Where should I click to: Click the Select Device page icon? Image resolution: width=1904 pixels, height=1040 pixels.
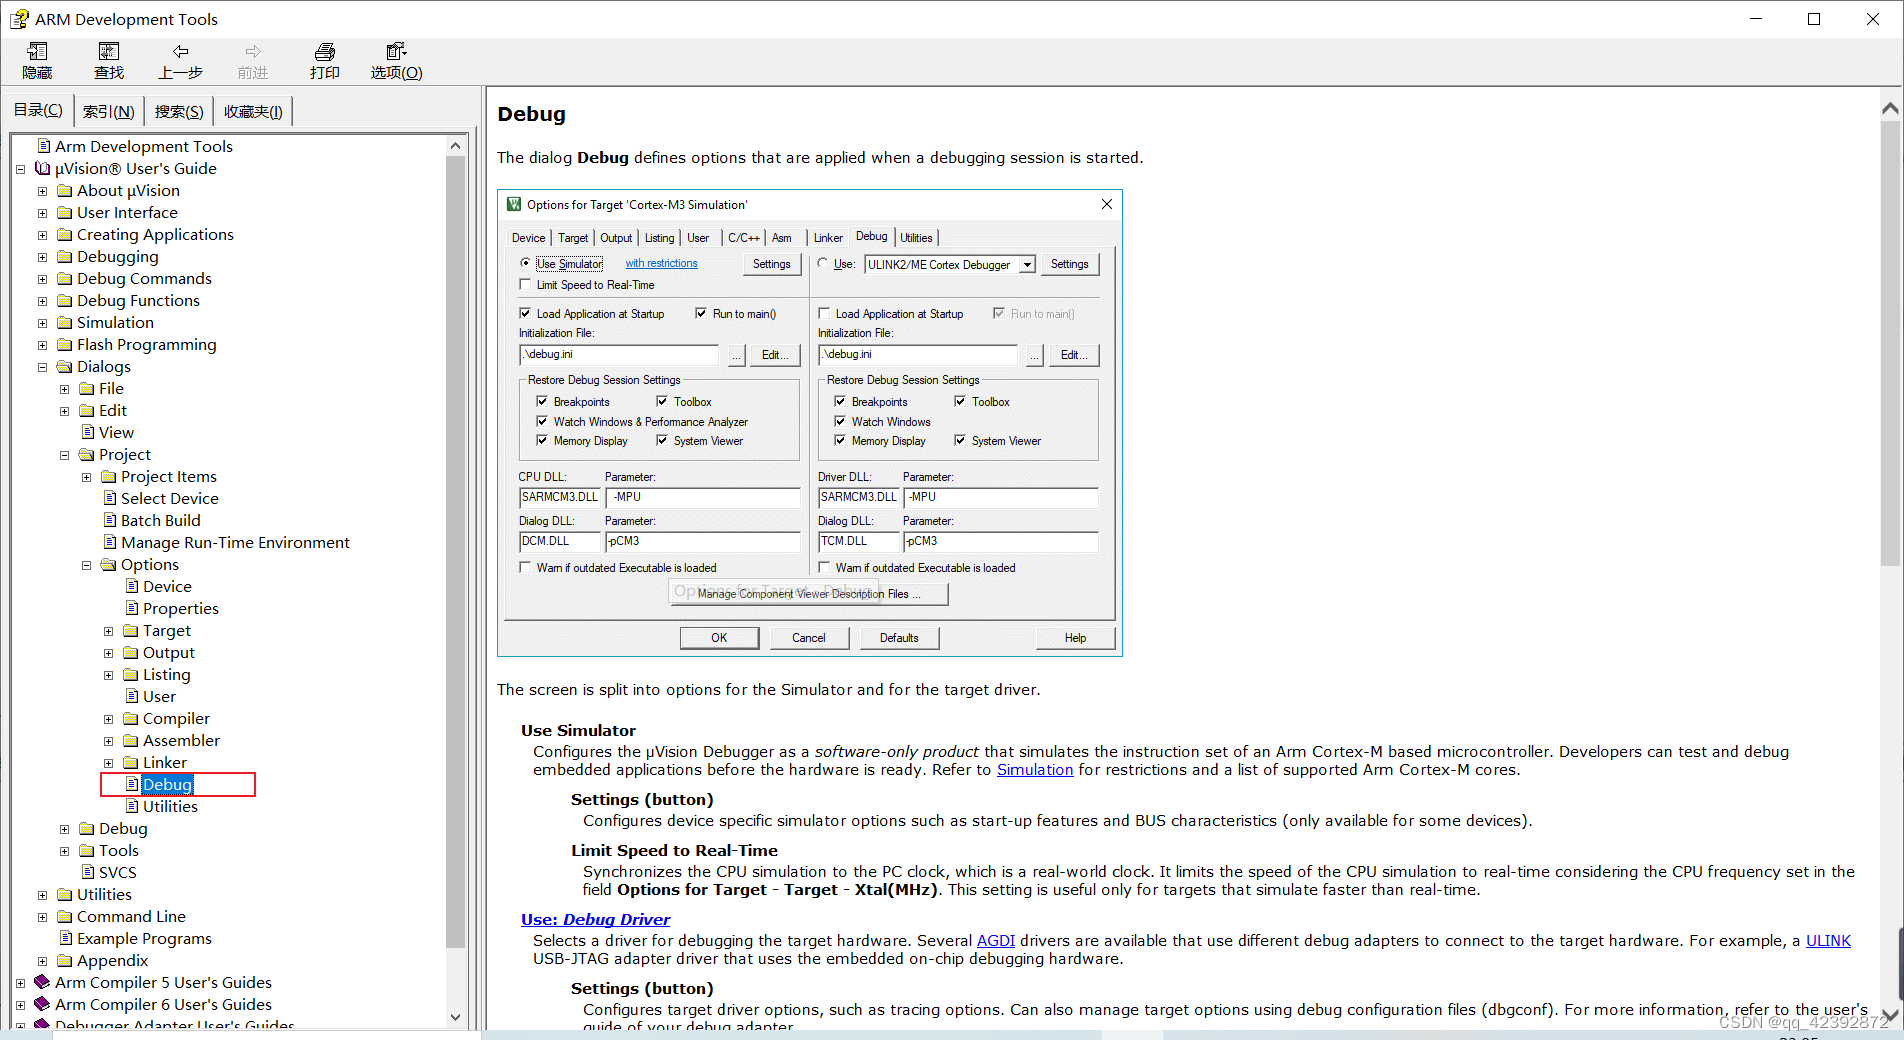point(110,498)
